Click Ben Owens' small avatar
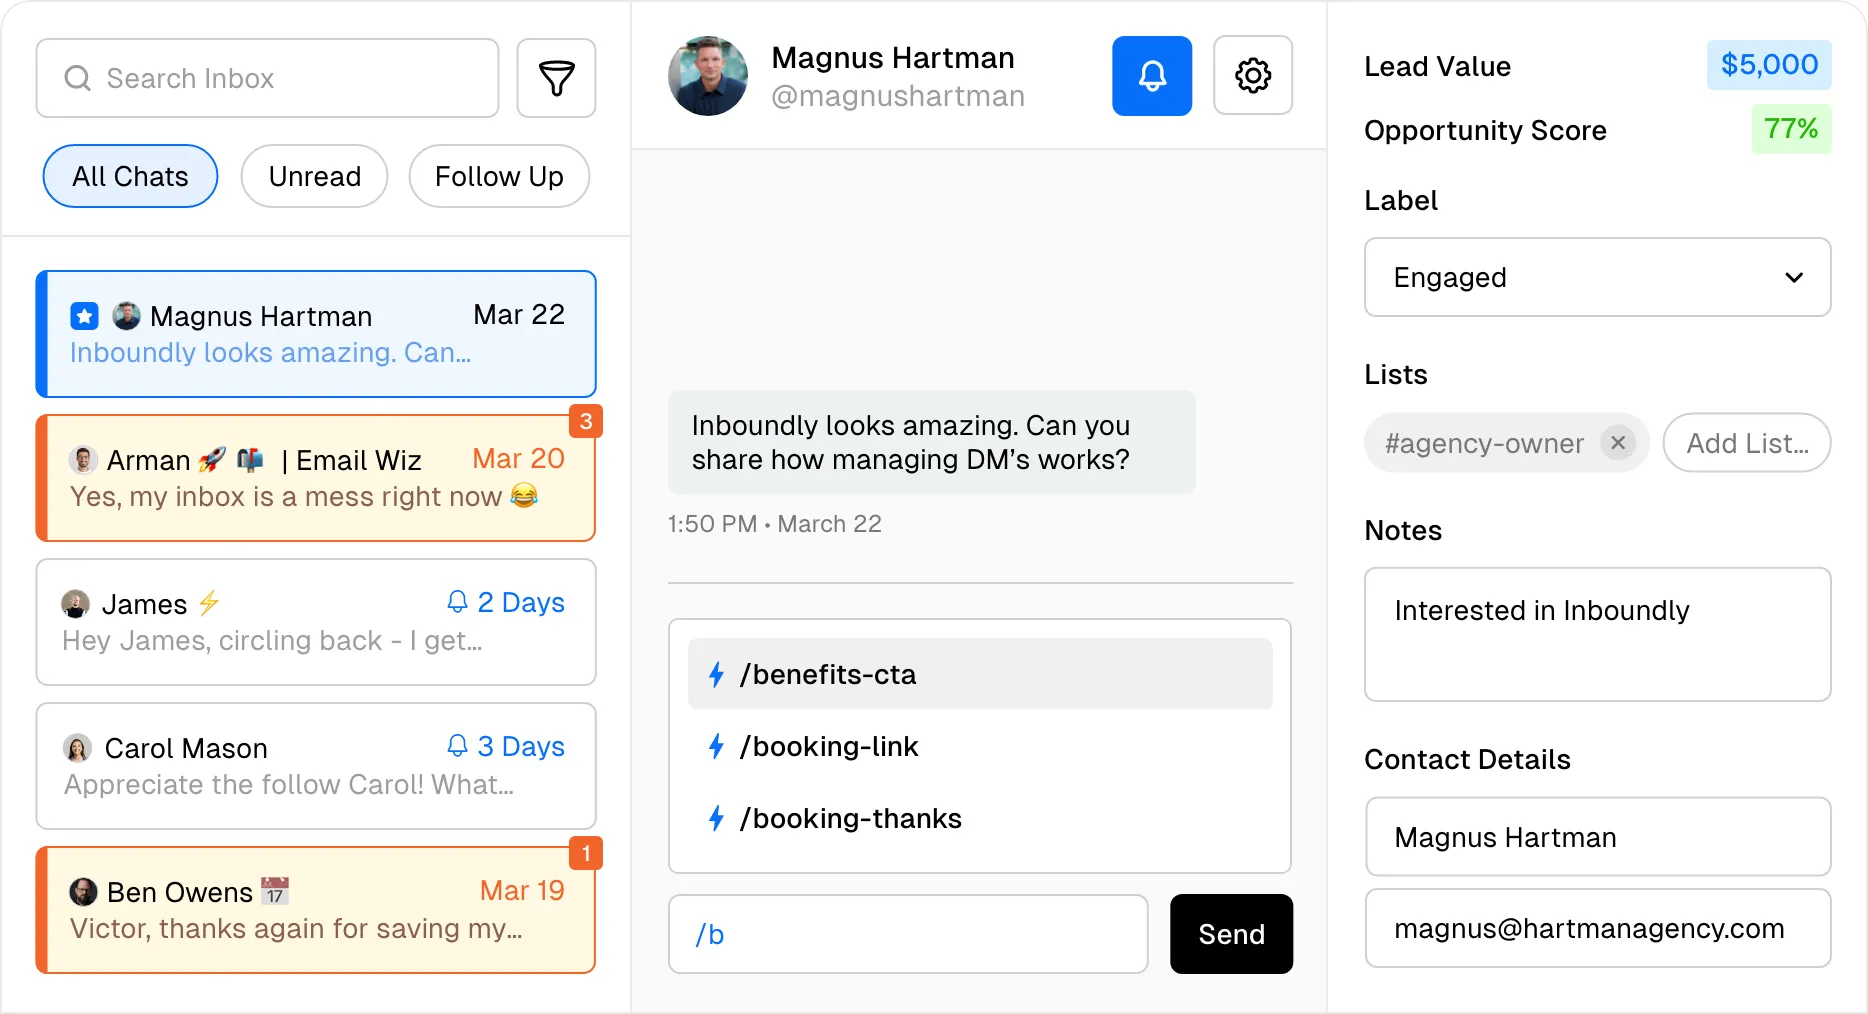 coord(83,892)
